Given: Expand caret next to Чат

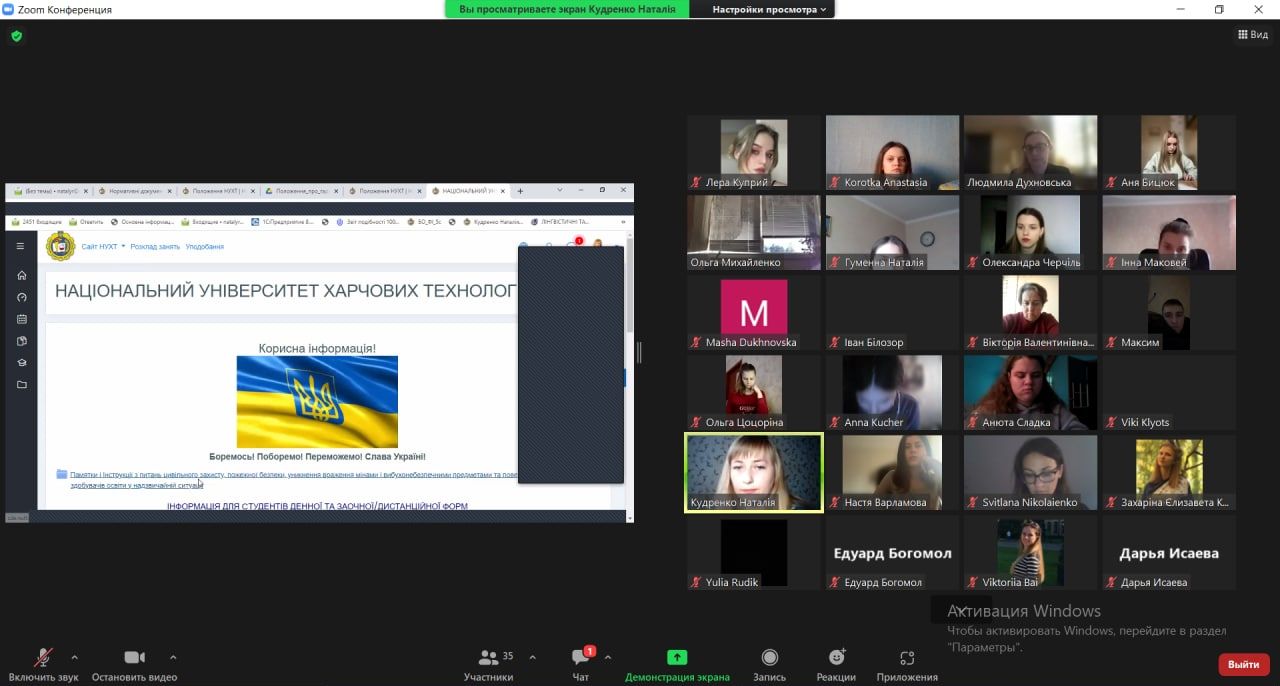Looking at the screenshot, I should pos(608,658).
